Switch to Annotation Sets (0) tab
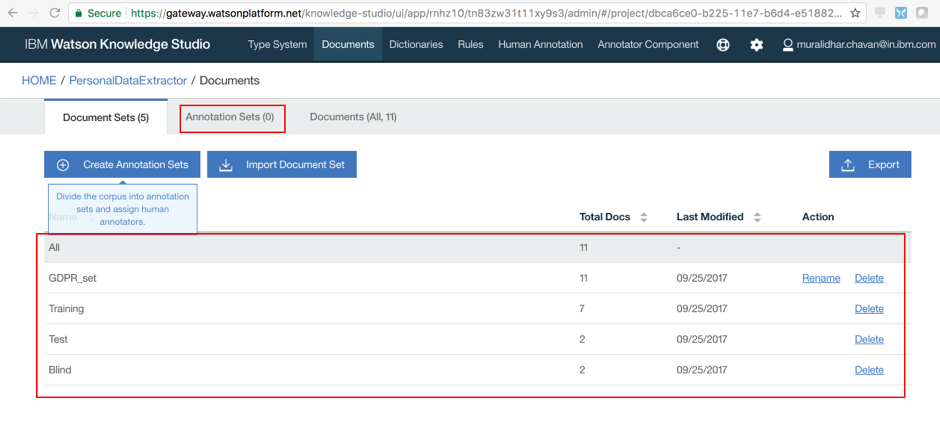This screenshot has width=940, height=425. click(x=230, y=117)
